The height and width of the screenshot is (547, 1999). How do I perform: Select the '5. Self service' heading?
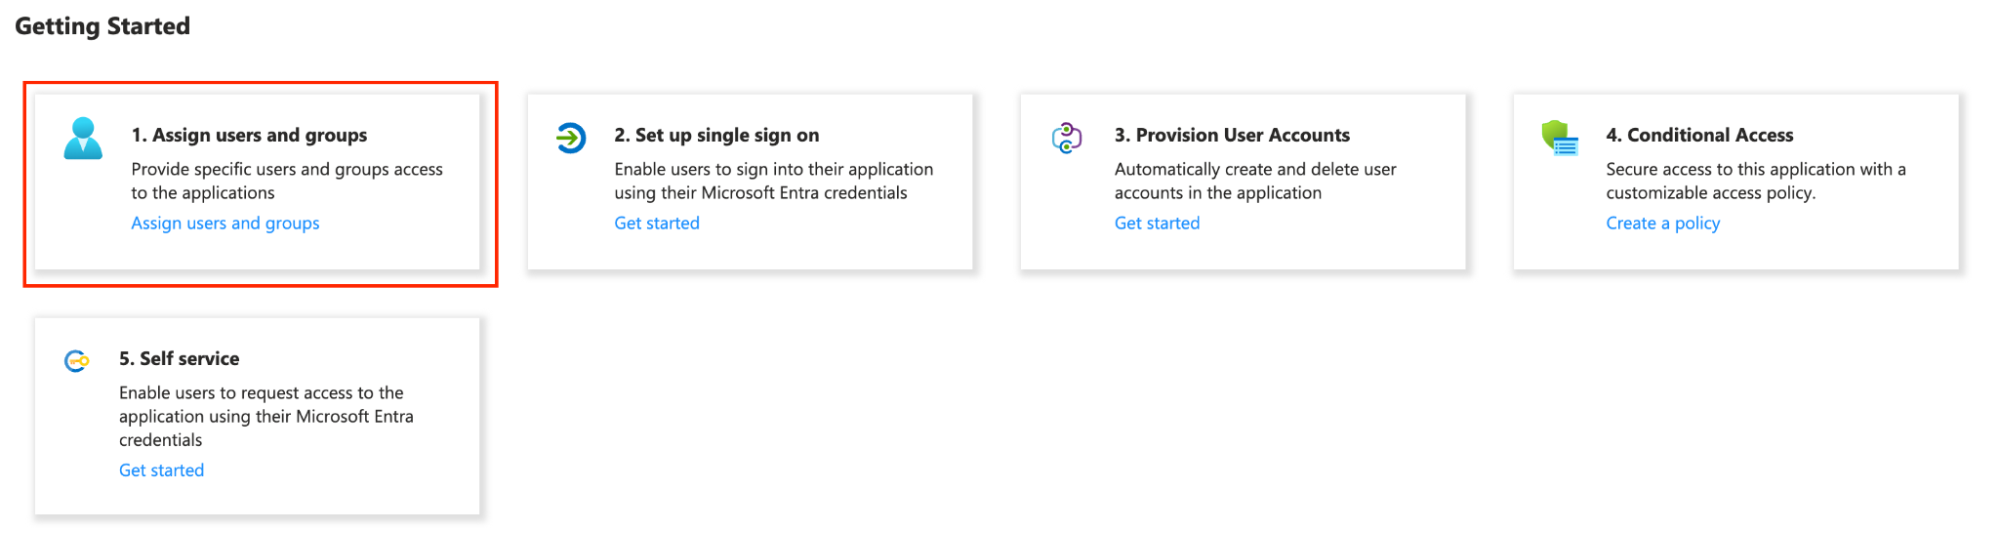[x=179, y=358]
